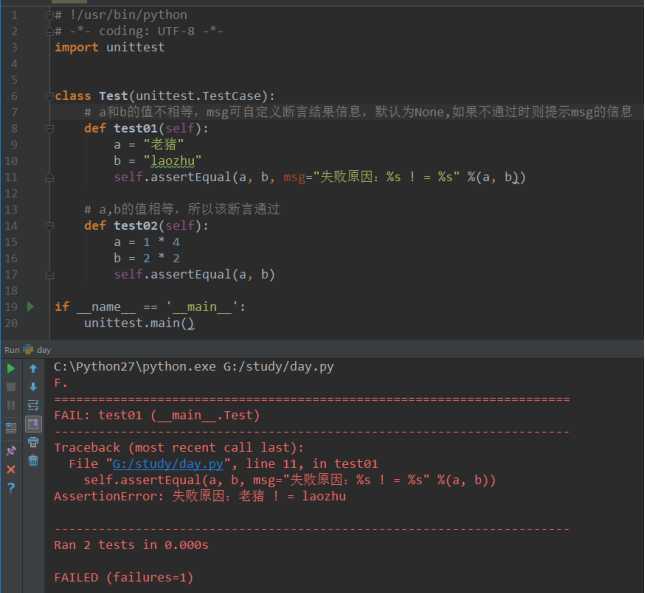This screenshot has height=593, width=645.
Task: Click the Print output icon
Action: click(33, 442)
